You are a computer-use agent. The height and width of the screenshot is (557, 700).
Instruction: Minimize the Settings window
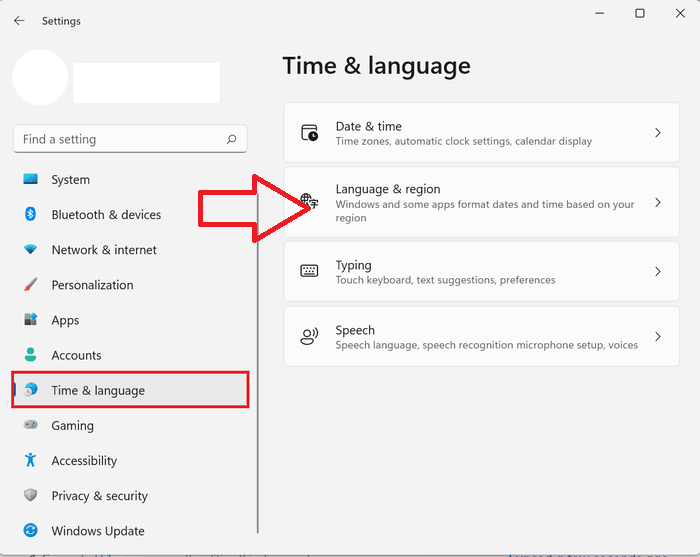[600, 13]
